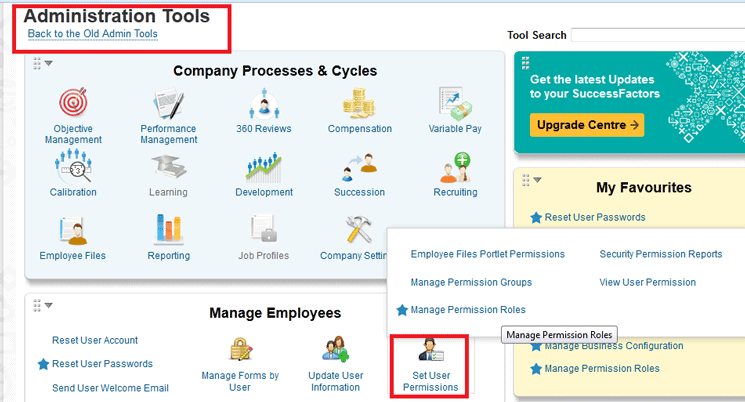Click the Upgrade Centre button
This screenshot has width=745, height=402.
[x=587, y=125]
